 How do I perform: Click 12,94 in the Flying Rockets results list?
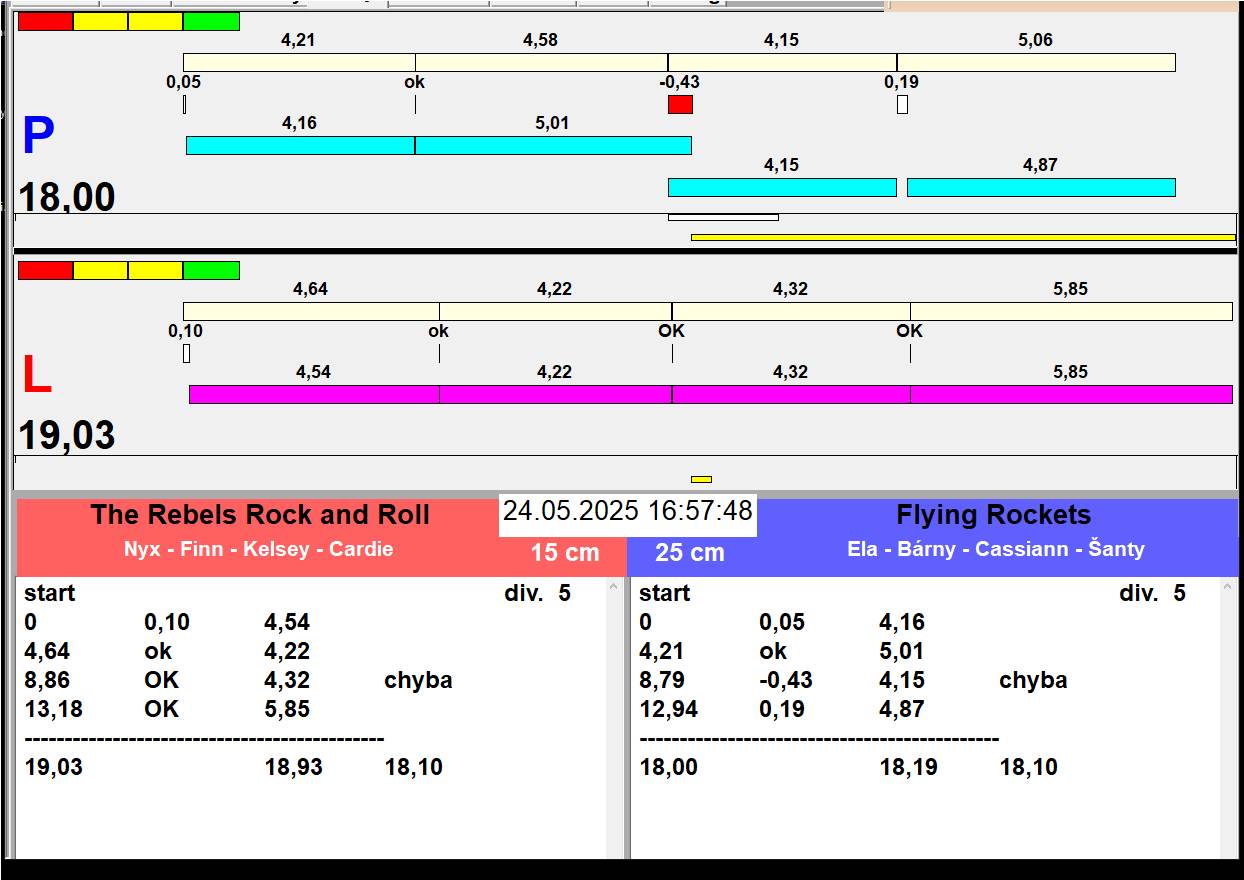[x=669, y=709]
